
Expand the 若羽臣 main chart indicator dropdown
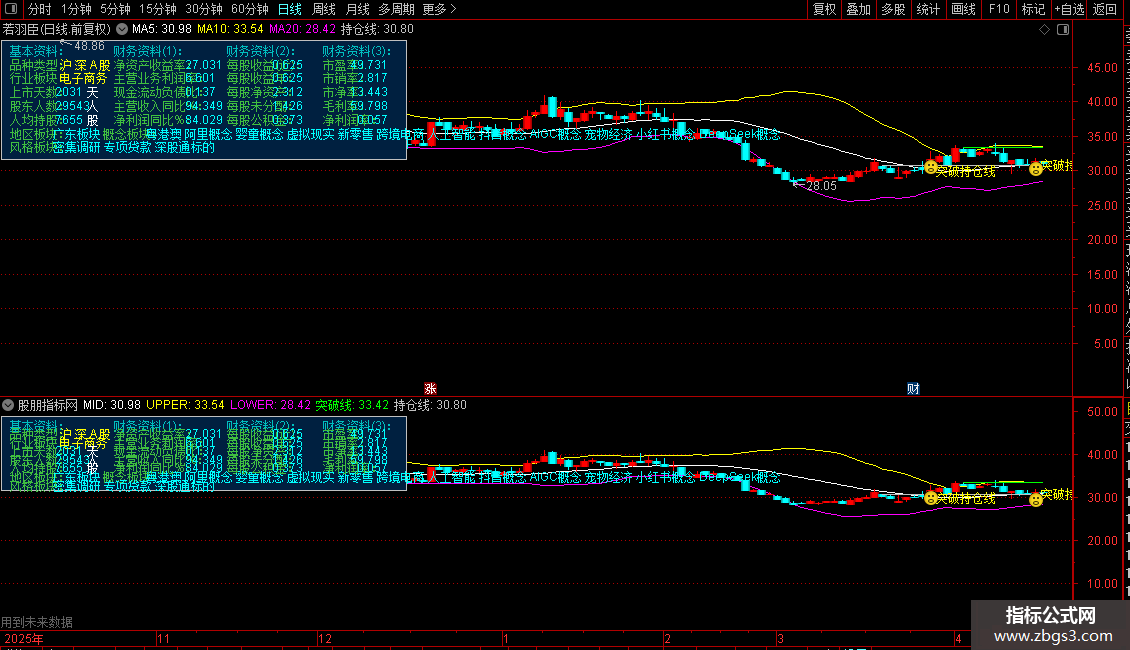click(122, 30)
